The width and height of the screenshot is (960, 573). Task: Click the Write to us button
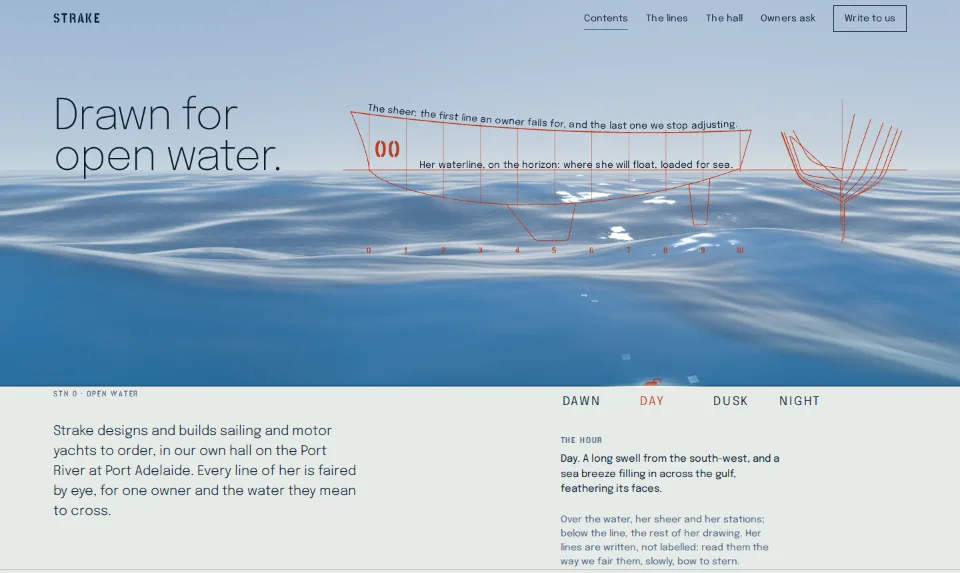tap(869, 18)
